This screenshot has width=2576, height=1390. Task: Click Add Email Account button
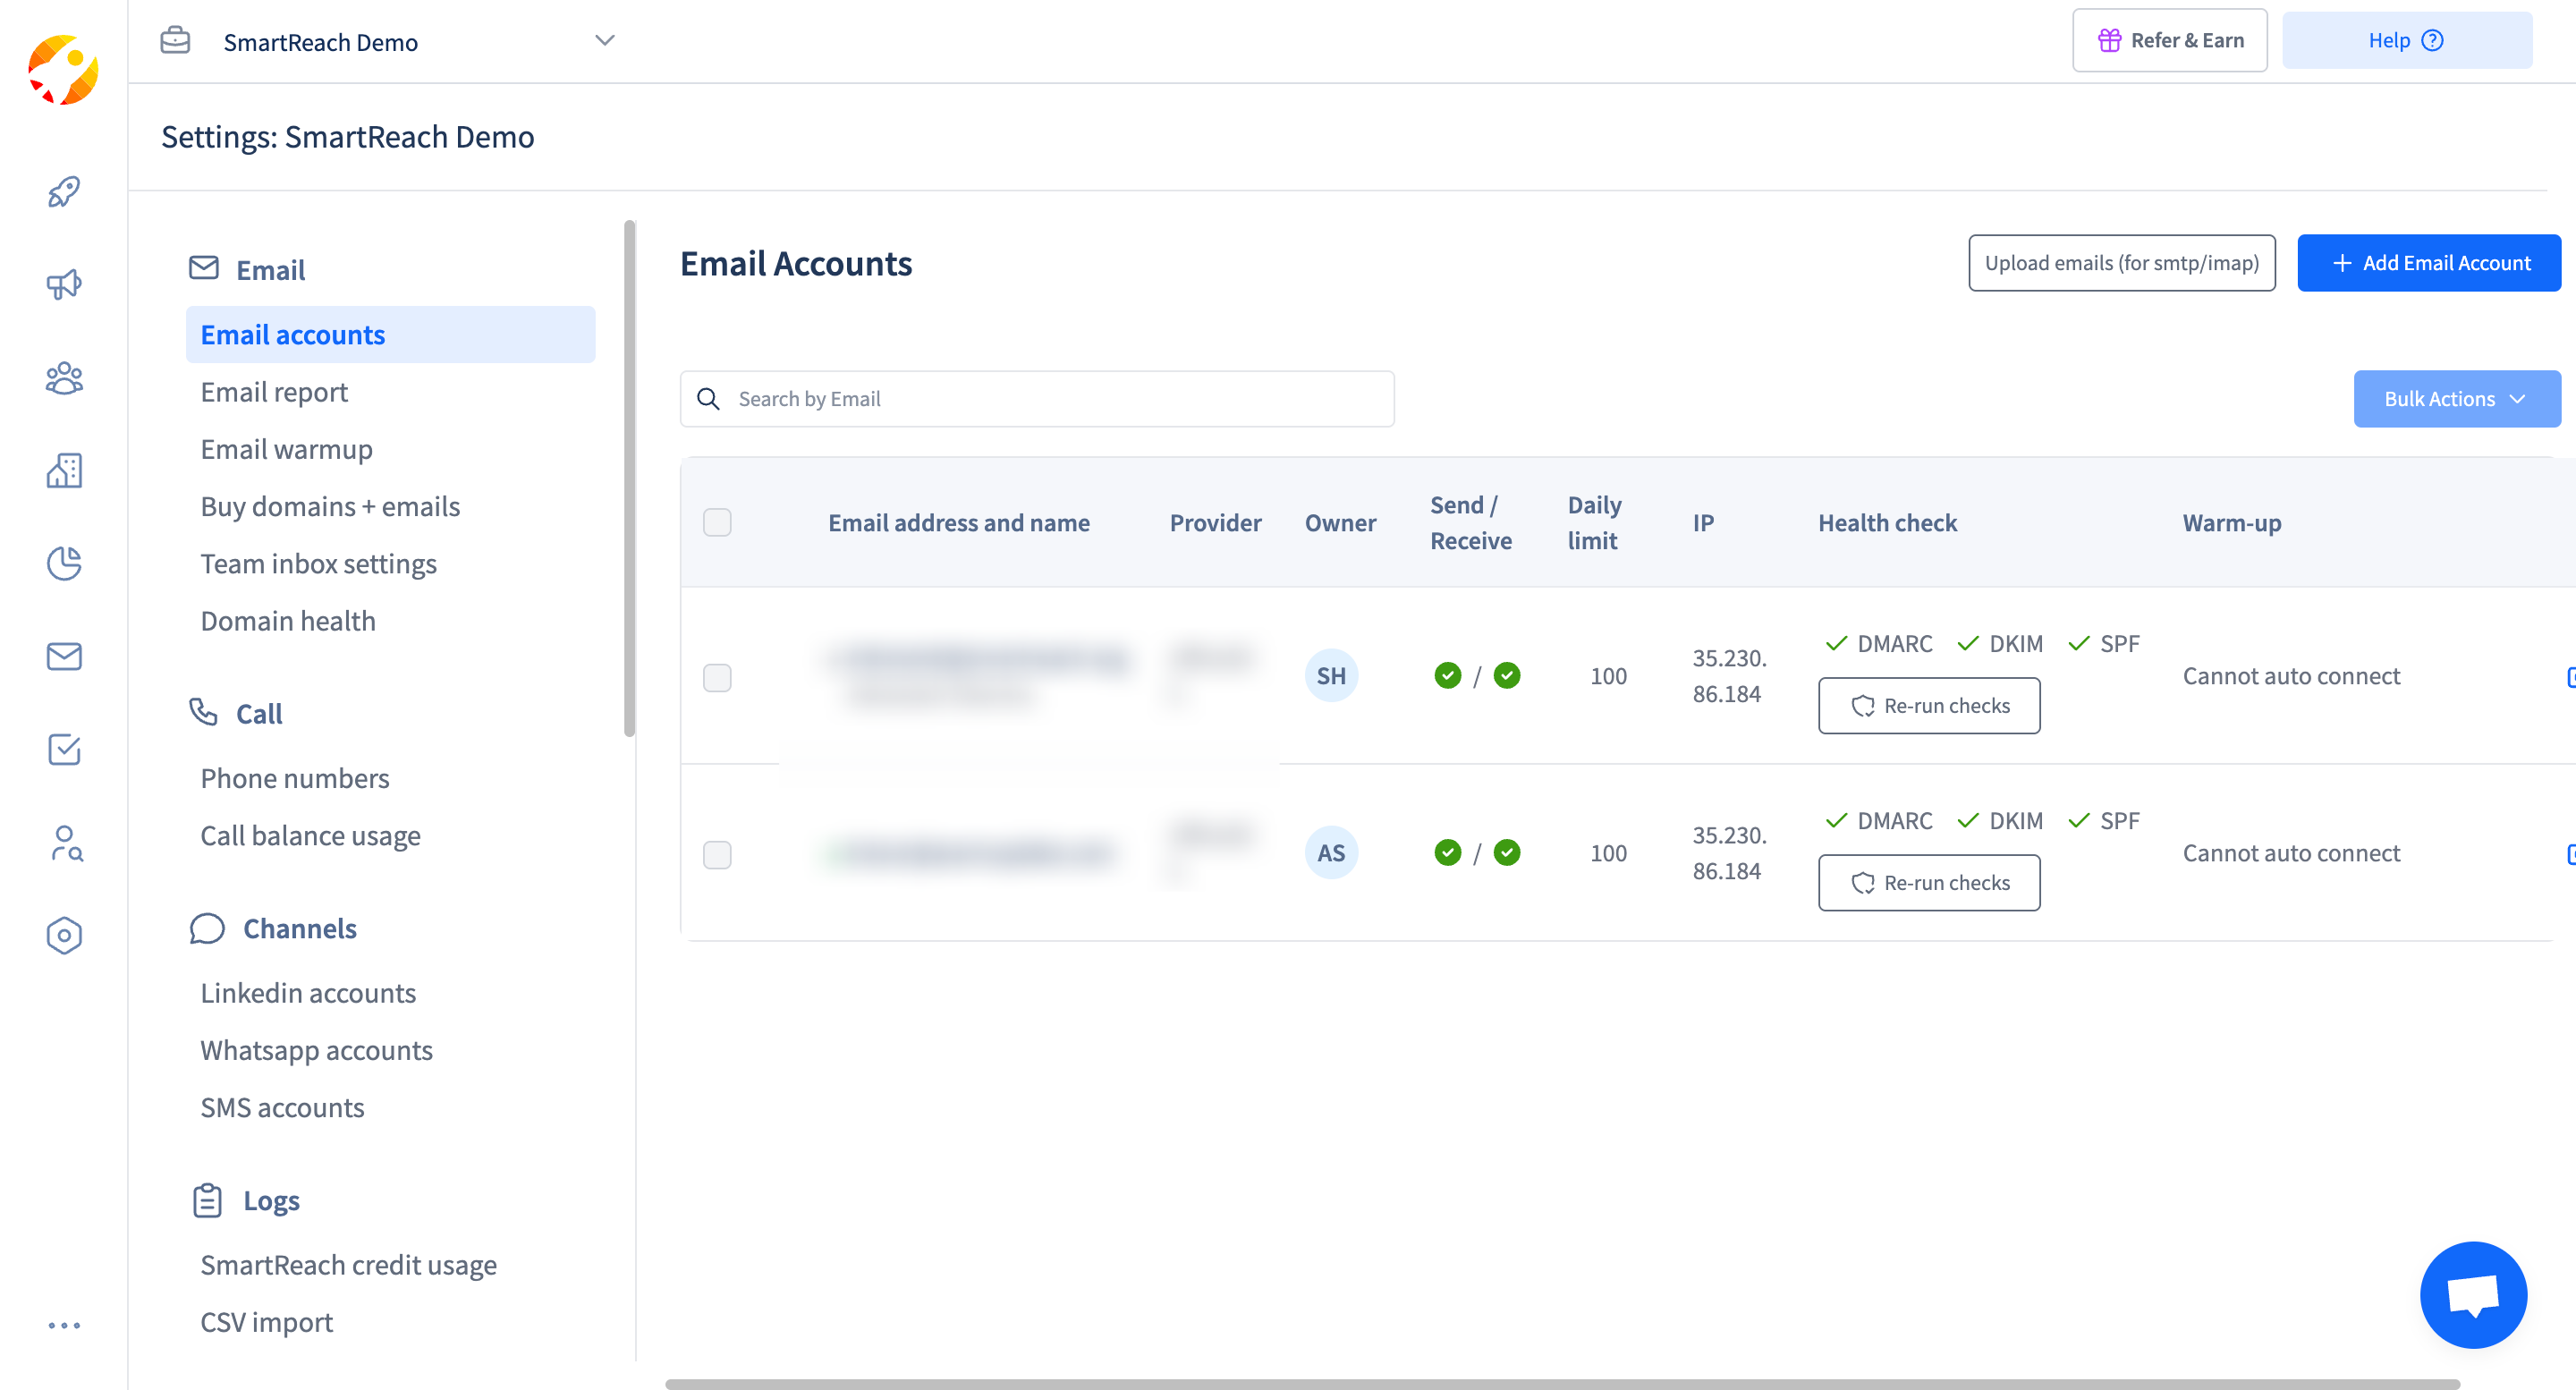(2428, 263)
